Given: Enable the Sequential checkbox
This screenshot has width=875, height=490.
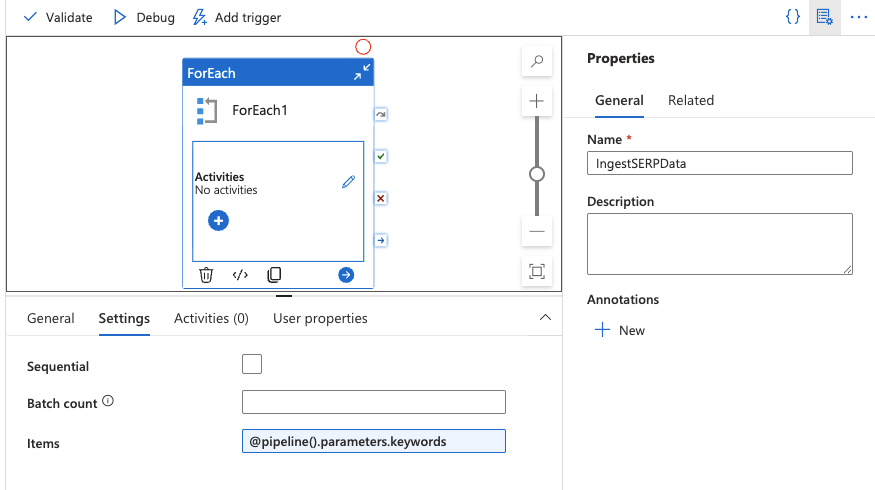Looking at the screenshot, I should 252,364.
